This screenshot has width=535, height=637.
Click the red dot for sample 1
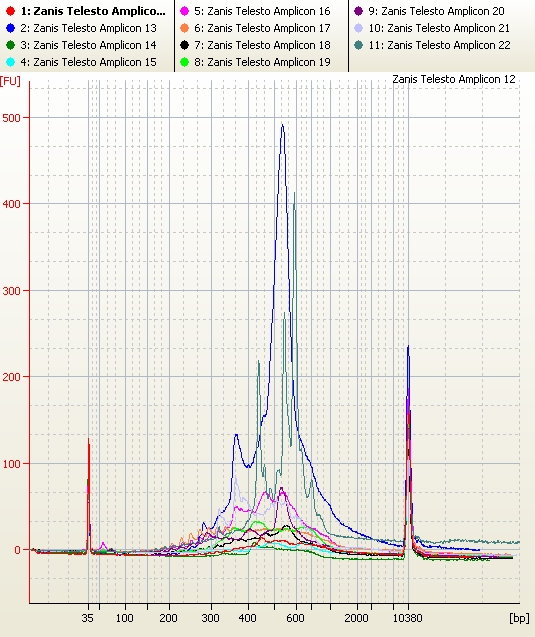click(11, 11)
